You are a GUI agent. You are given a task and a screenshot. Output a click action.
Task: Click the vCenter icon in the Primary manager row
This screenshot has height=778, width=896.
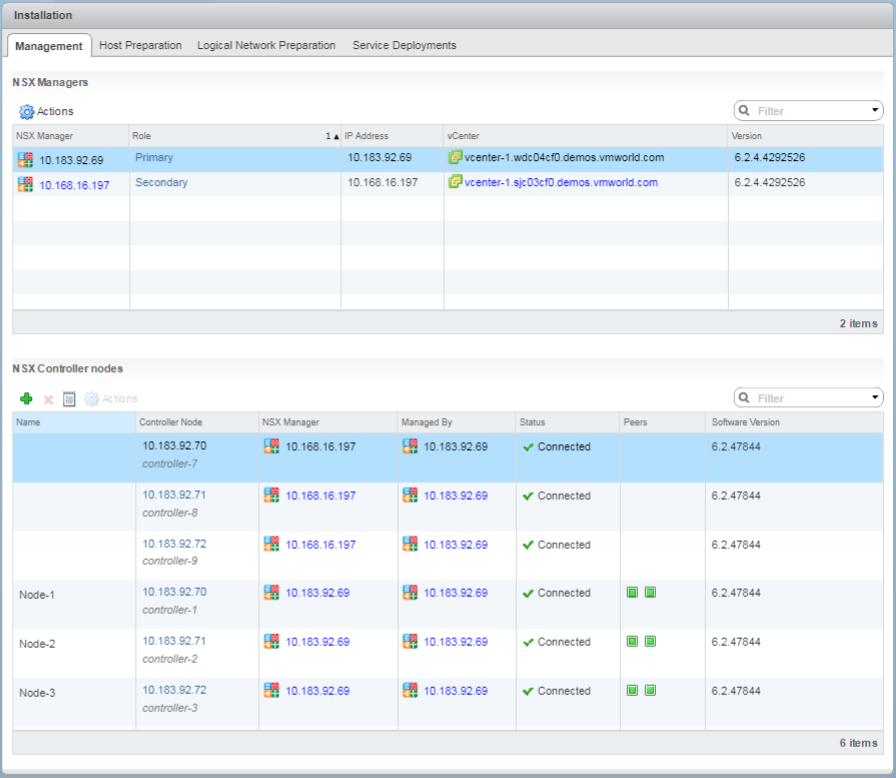point(455,157)
